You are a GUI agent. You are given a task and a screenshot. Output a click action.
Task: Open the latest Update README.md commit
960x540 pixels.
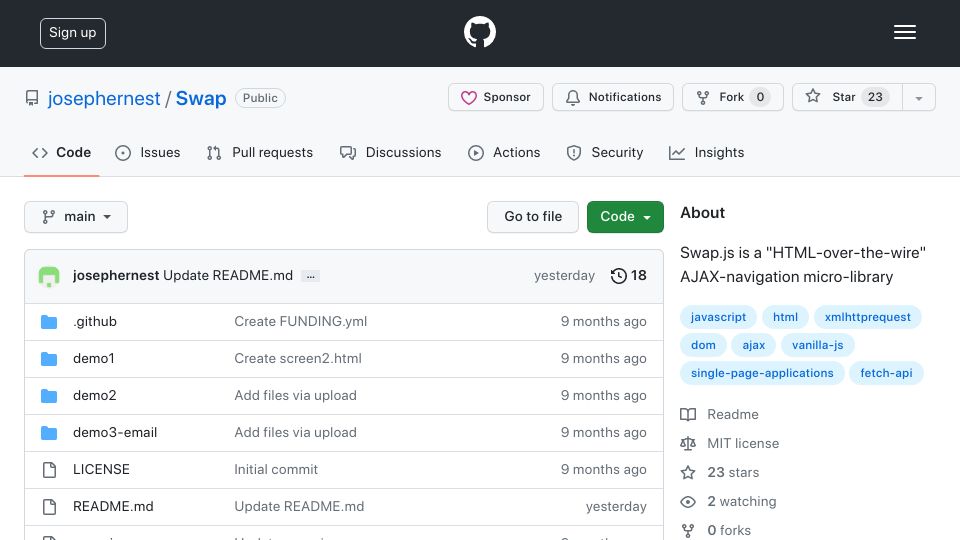click(x=228, y=276)
